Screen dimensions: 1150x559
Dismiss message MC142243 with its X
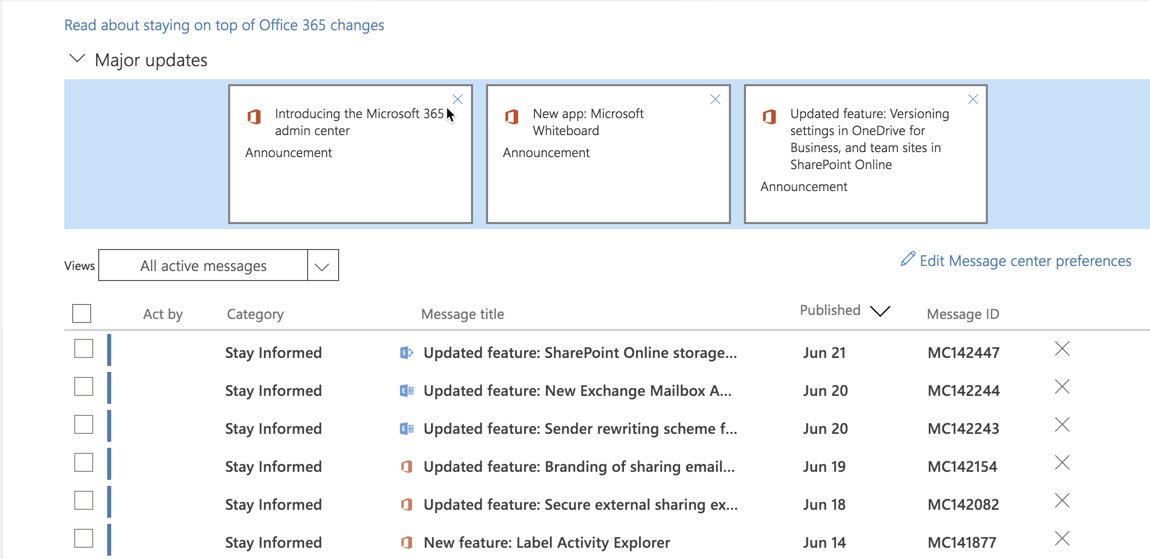1061,425
